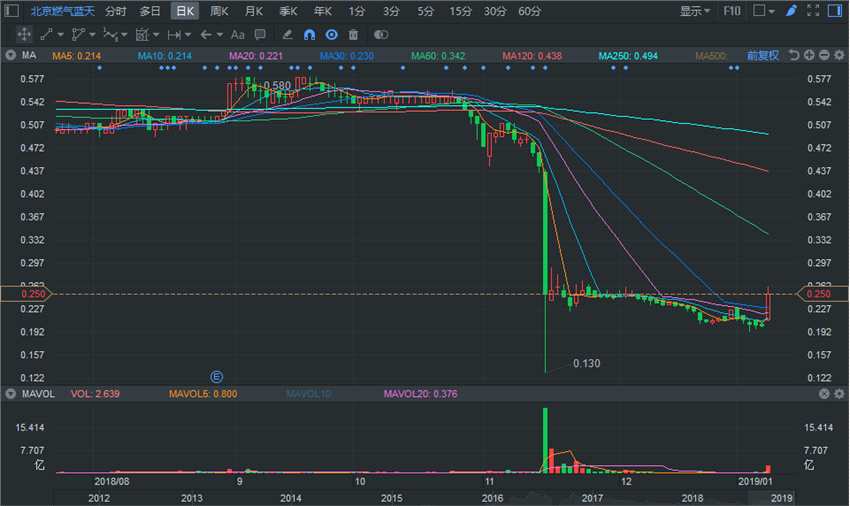Flip the toolbar toggle switch
Image resolution: width=850 pixels, height=506 pixels.
[381, 35]
